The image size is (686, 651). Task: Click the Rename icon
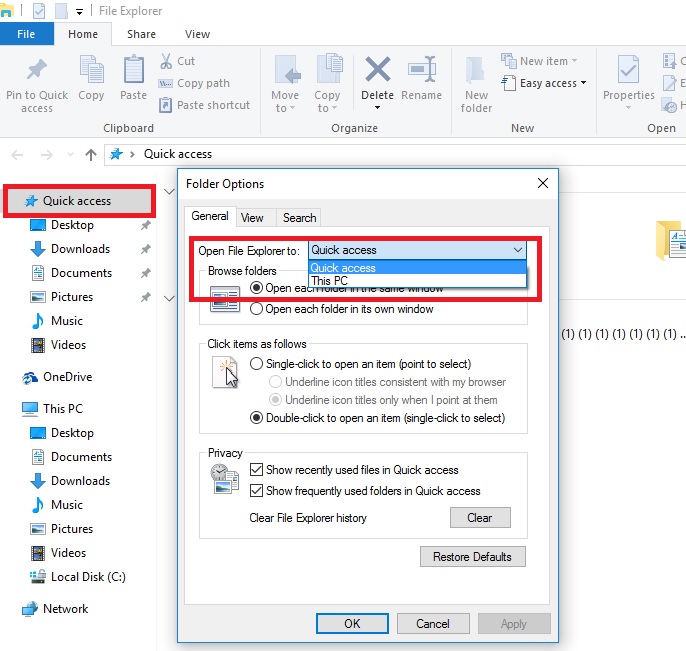point(422,69)
